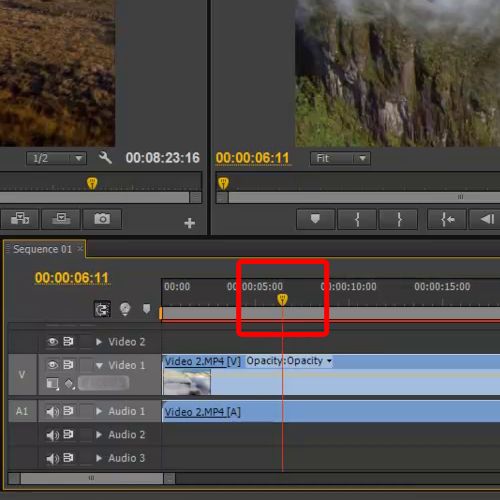Screen dimensions: 500x500
Task: Toggle timeline Snap magnet icon
Action: click(102, 309)
